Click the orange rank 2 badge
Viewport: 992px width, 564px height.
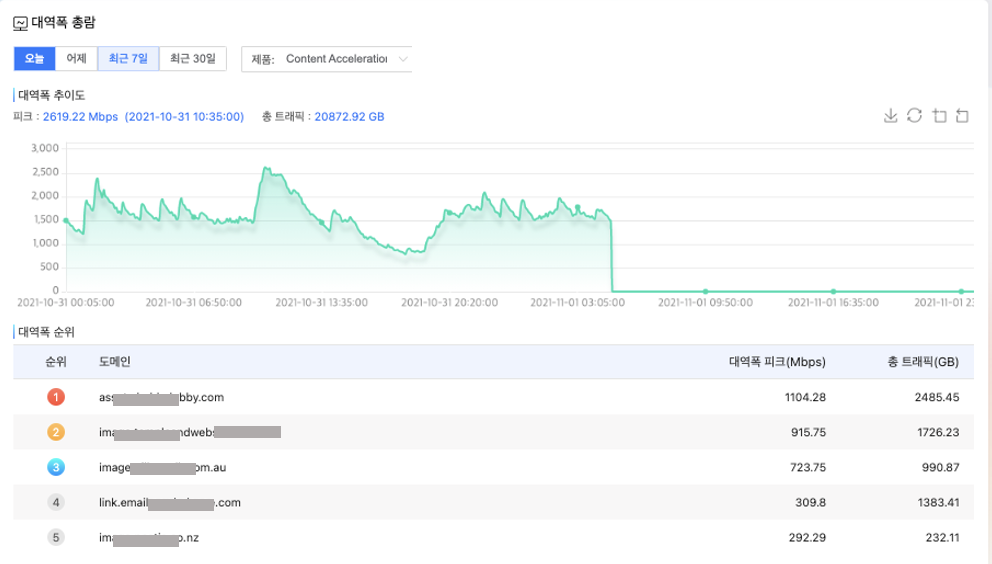point(56,432)
